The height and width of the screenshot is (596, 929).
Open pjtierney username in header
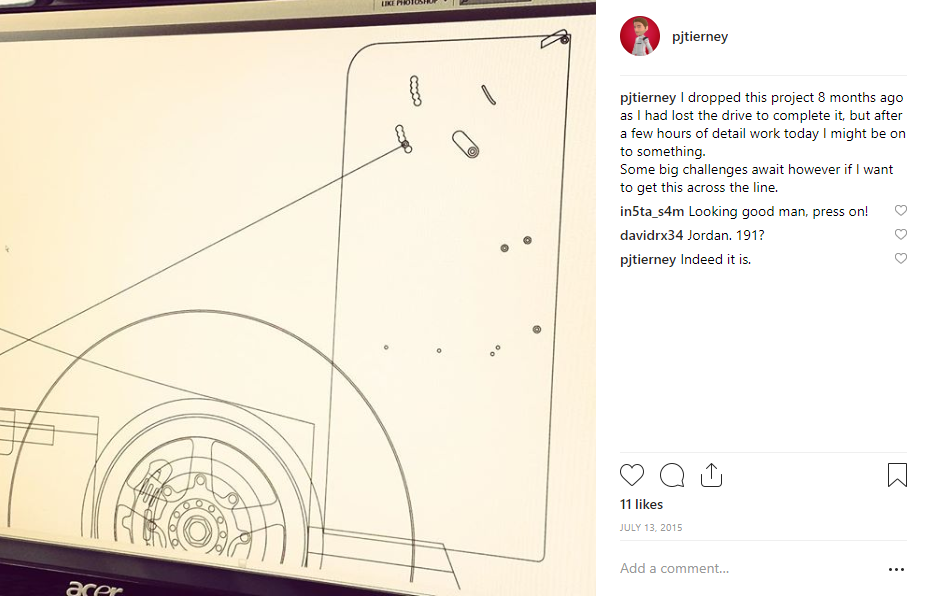[700, 37]
